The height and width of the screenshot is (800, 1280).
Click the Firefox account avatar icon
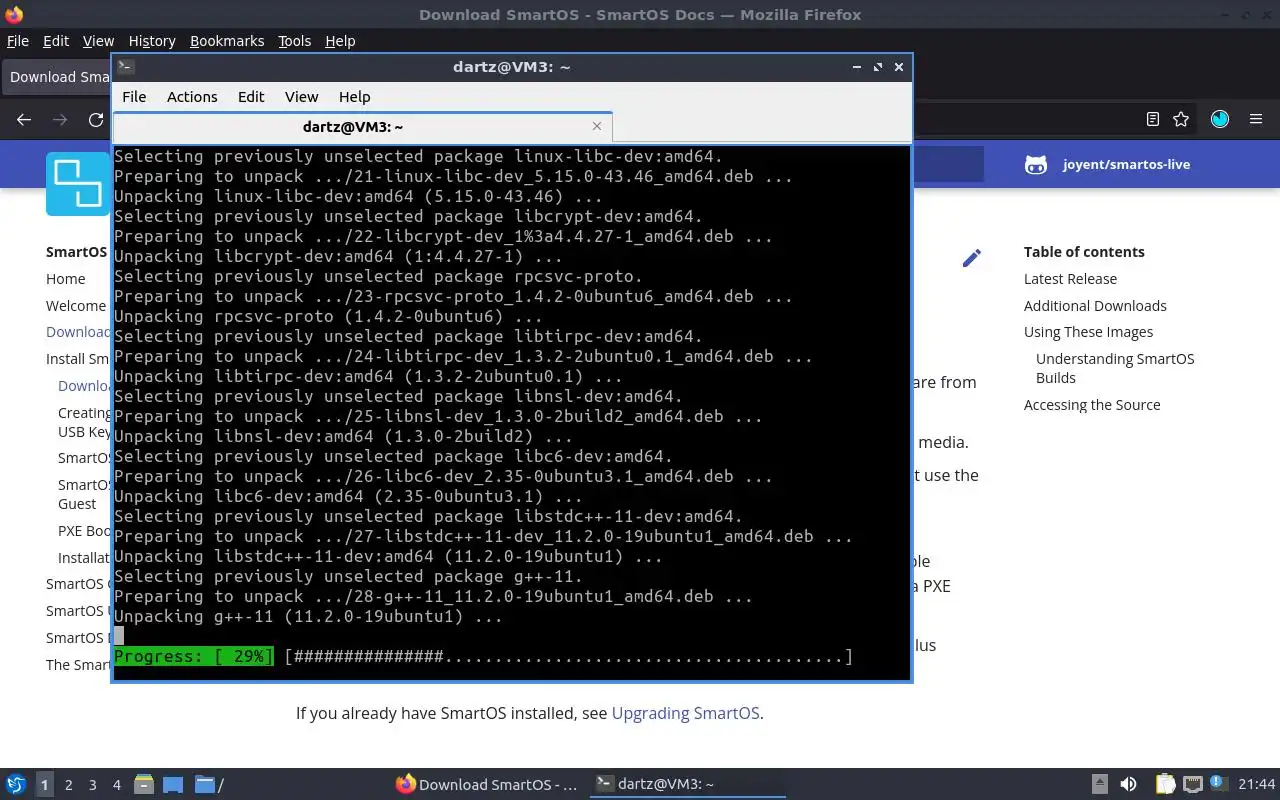[1220, 119]
